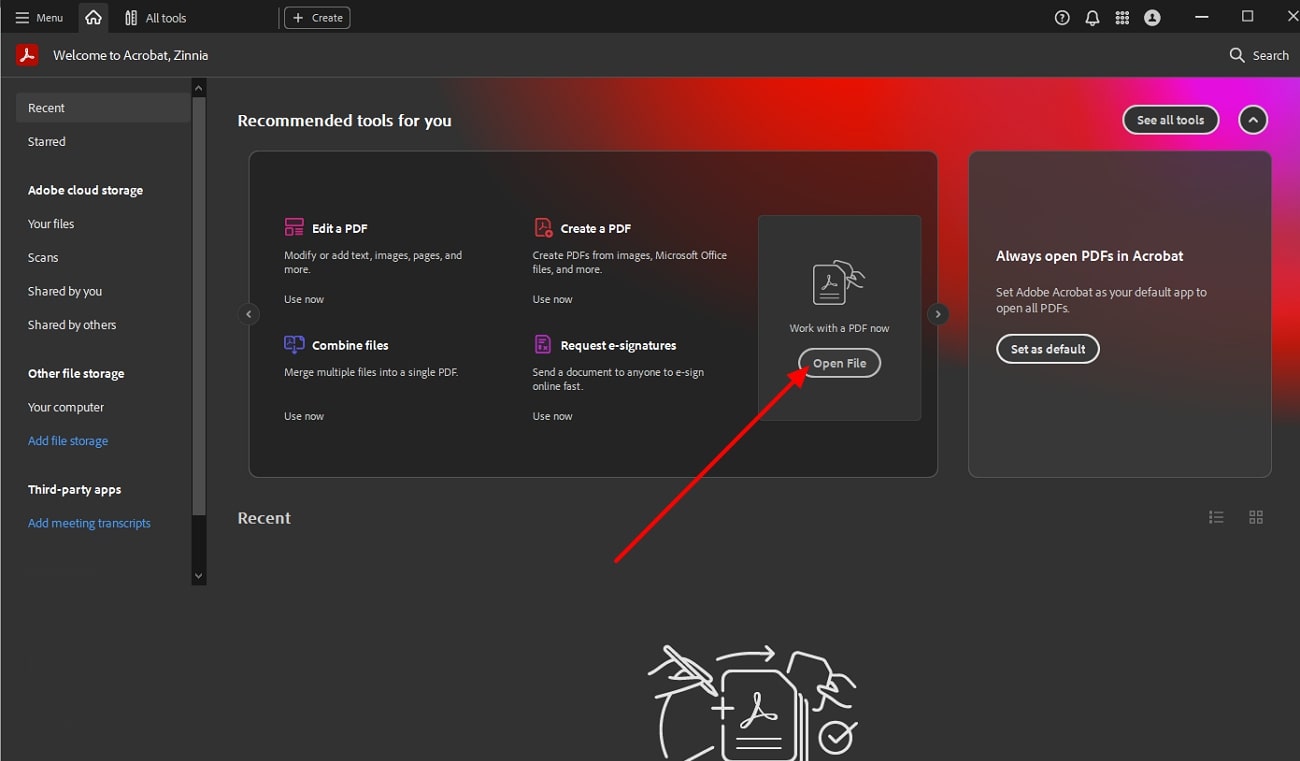Click the Request e-signatures icon
Viewport: 1300px width, 761px height.
coord(543,345)
